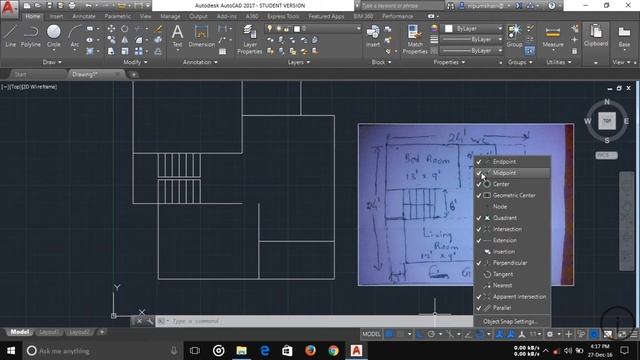Expand the Groups panel dropdown

click(x=520, y=62)
